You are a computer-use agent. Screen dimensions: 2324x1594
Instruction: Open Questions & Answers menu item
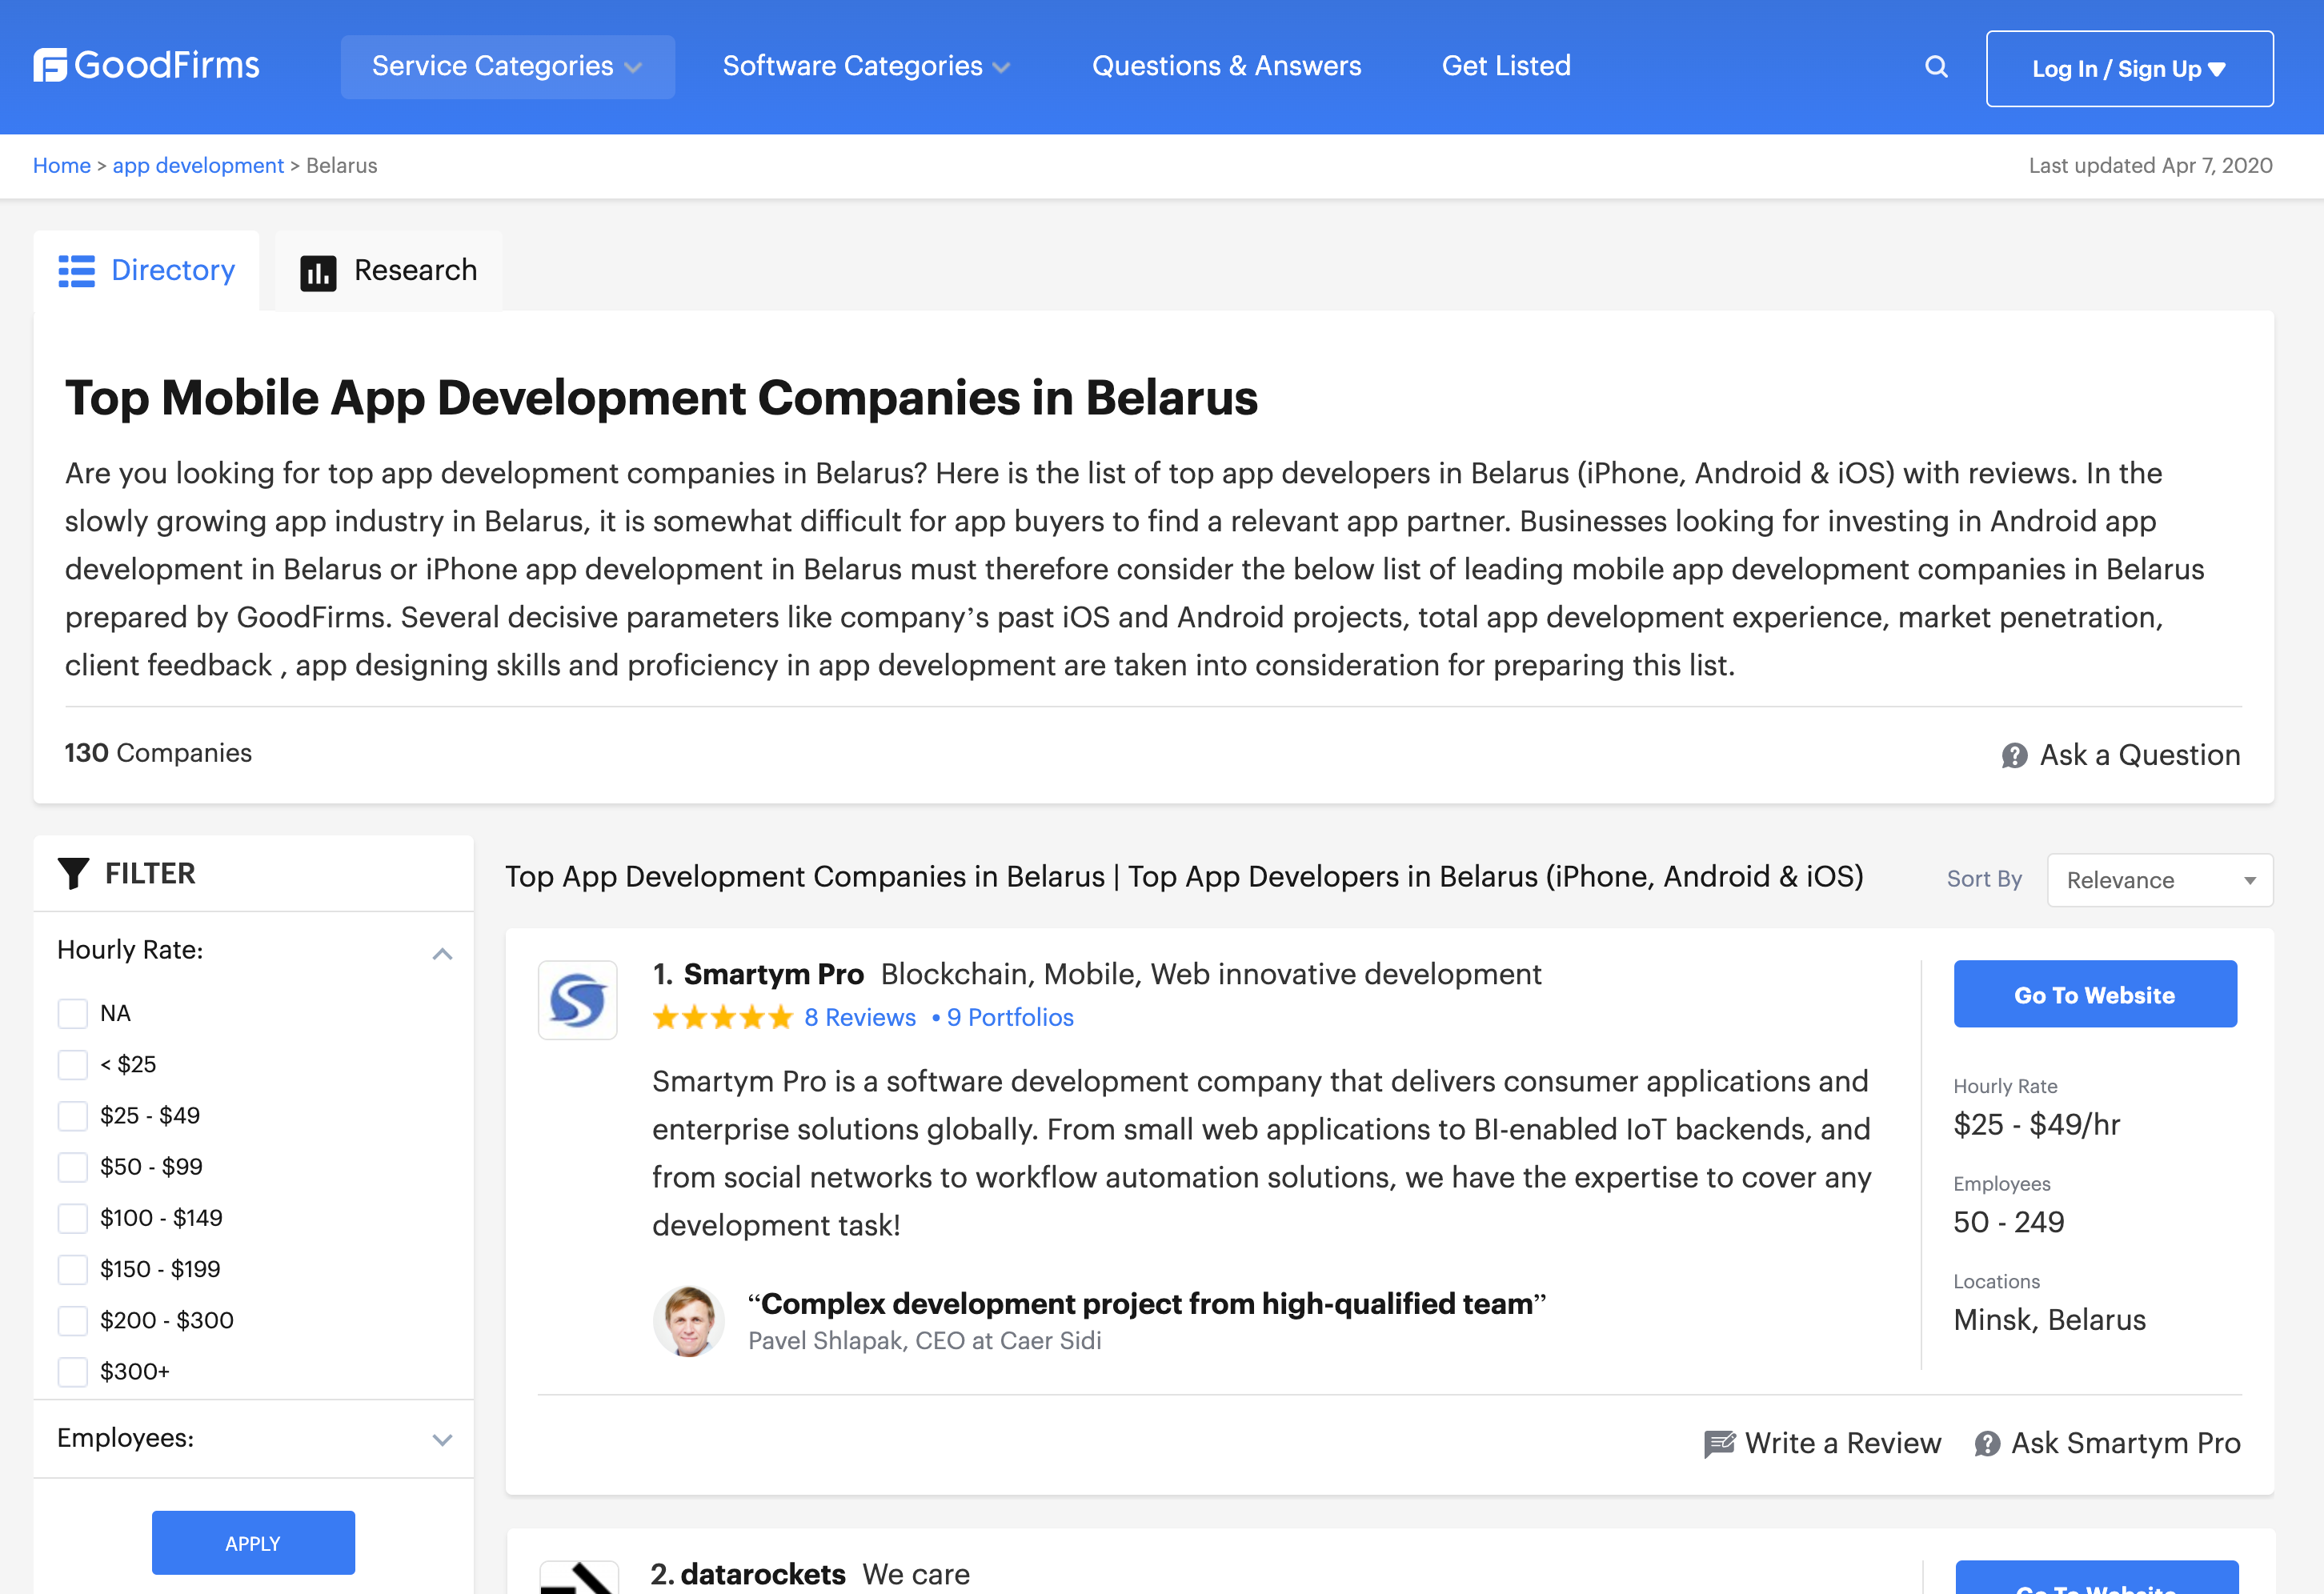1226,66
